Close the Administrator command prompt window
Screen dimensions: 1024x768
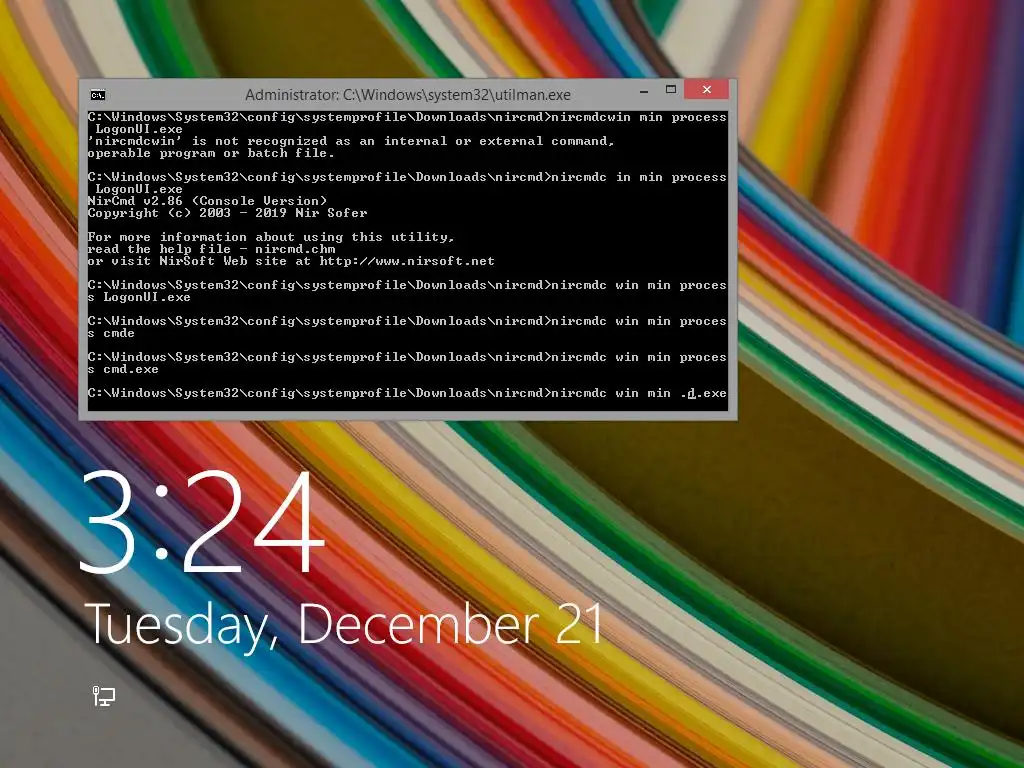point(707,89)
